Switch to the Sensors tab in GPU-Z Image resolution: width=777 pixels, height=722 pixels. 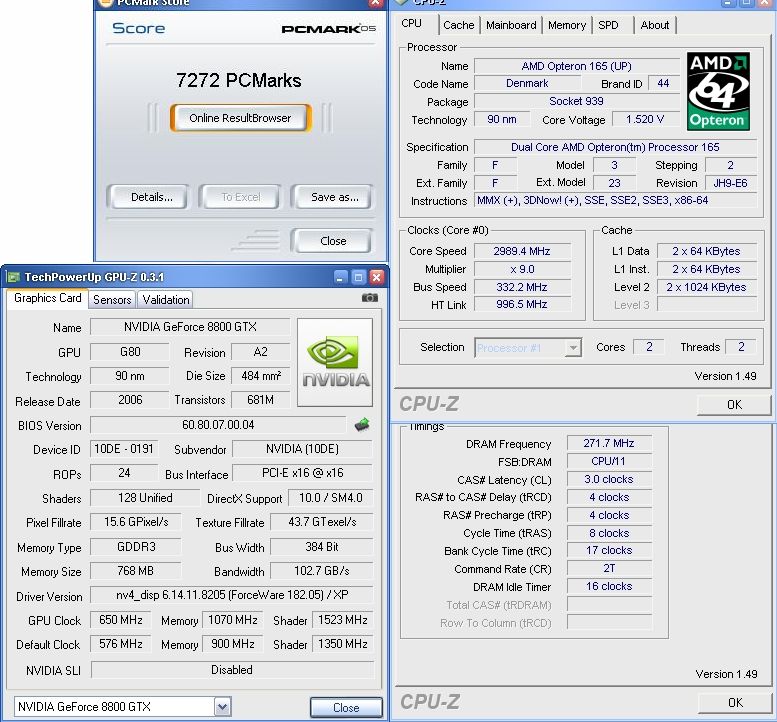point(112,300)
